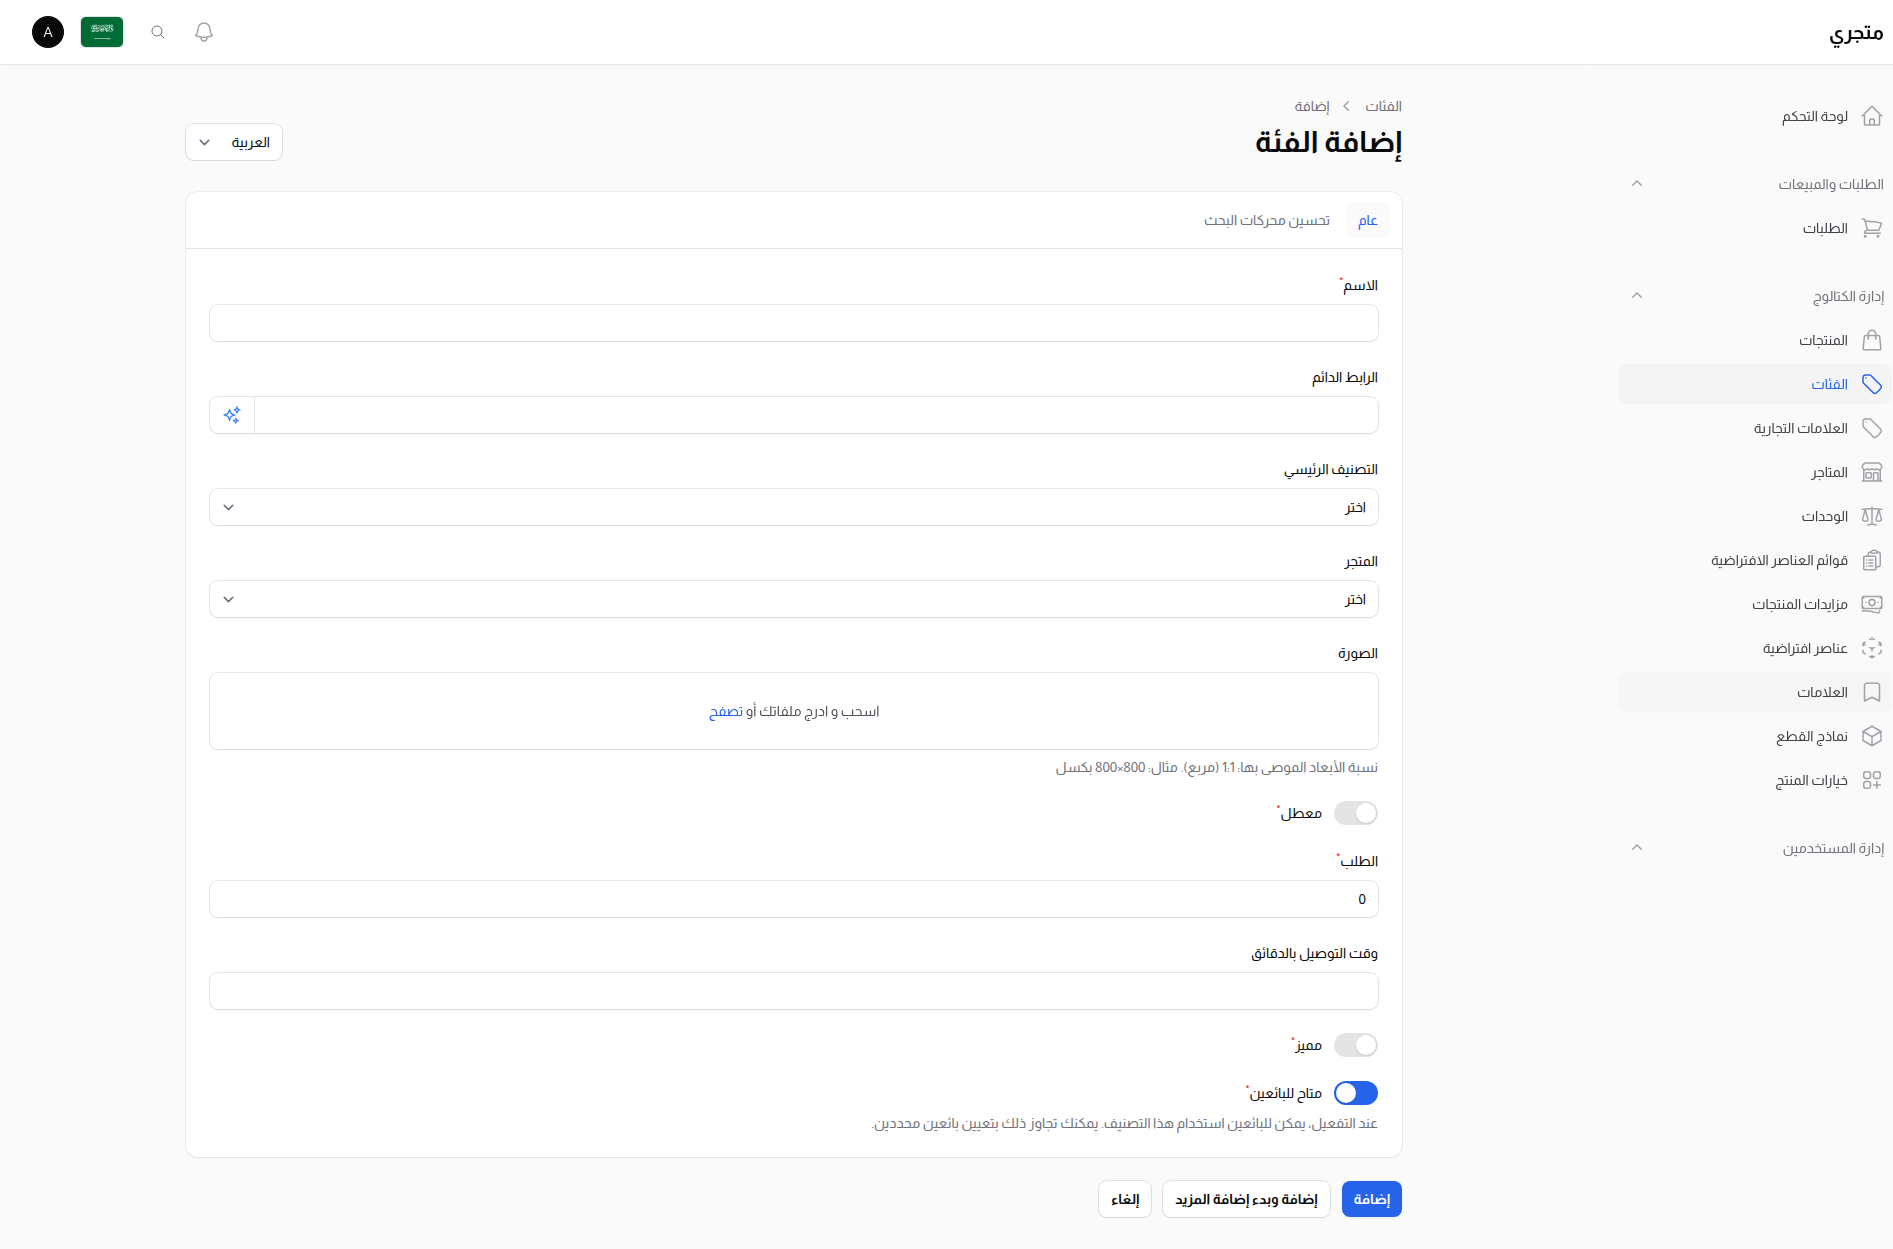Click the AI sparkle icon beside permalink field
This screenshot has height=1249, width=1893.
point(231,414)
